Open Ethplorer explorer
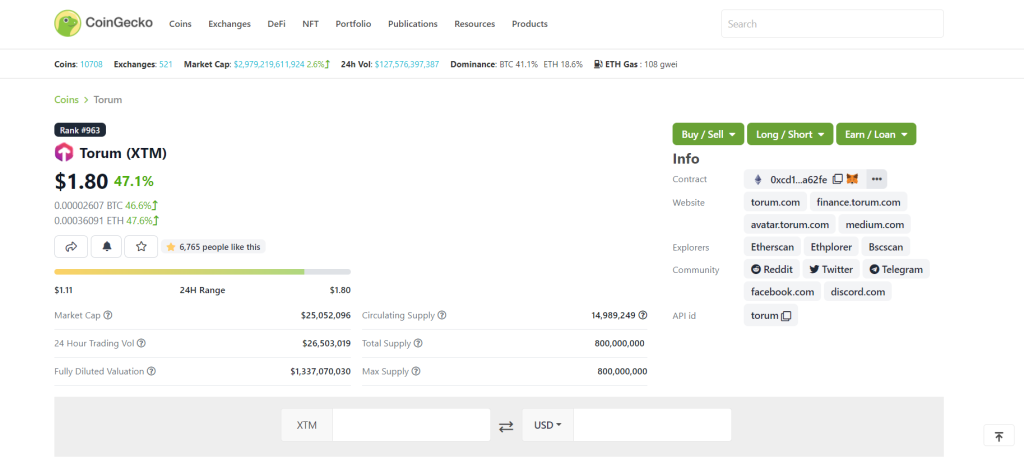1024x459 pixels. tap(831, 247)
